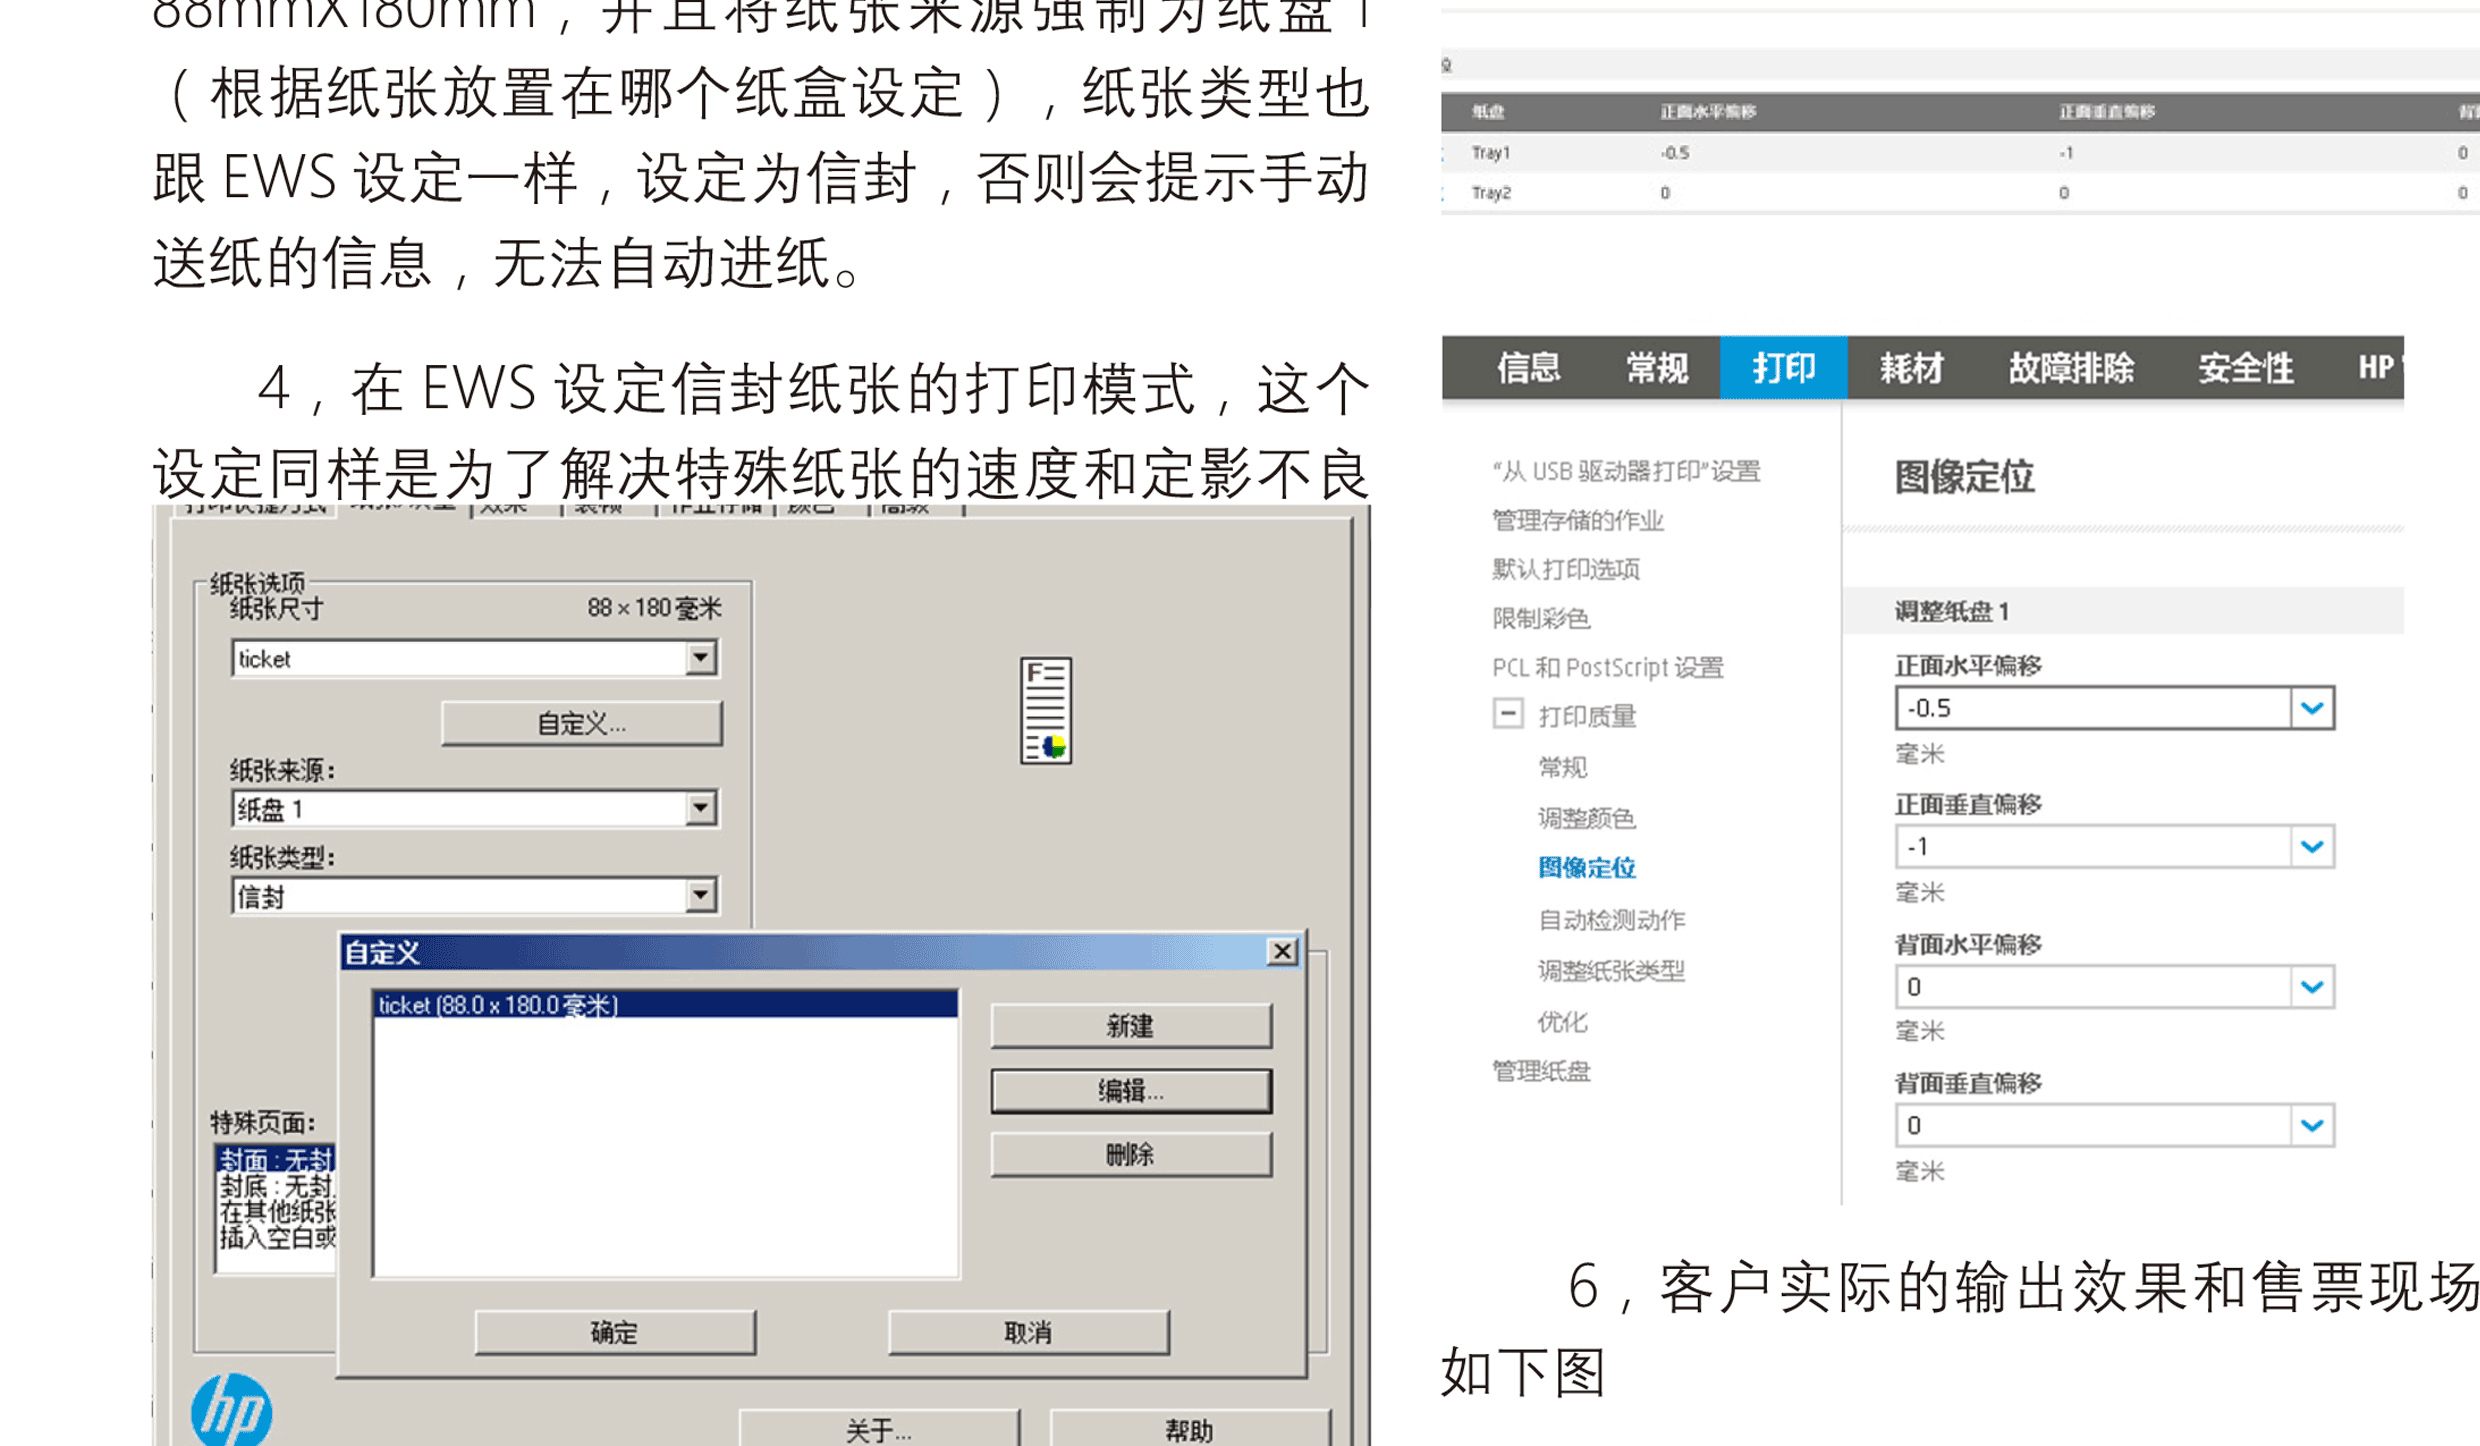This screenshot has height=1446, width=2480.
Task: Click the Tray1 row in offset table
Action: [x=1960, y=153]
